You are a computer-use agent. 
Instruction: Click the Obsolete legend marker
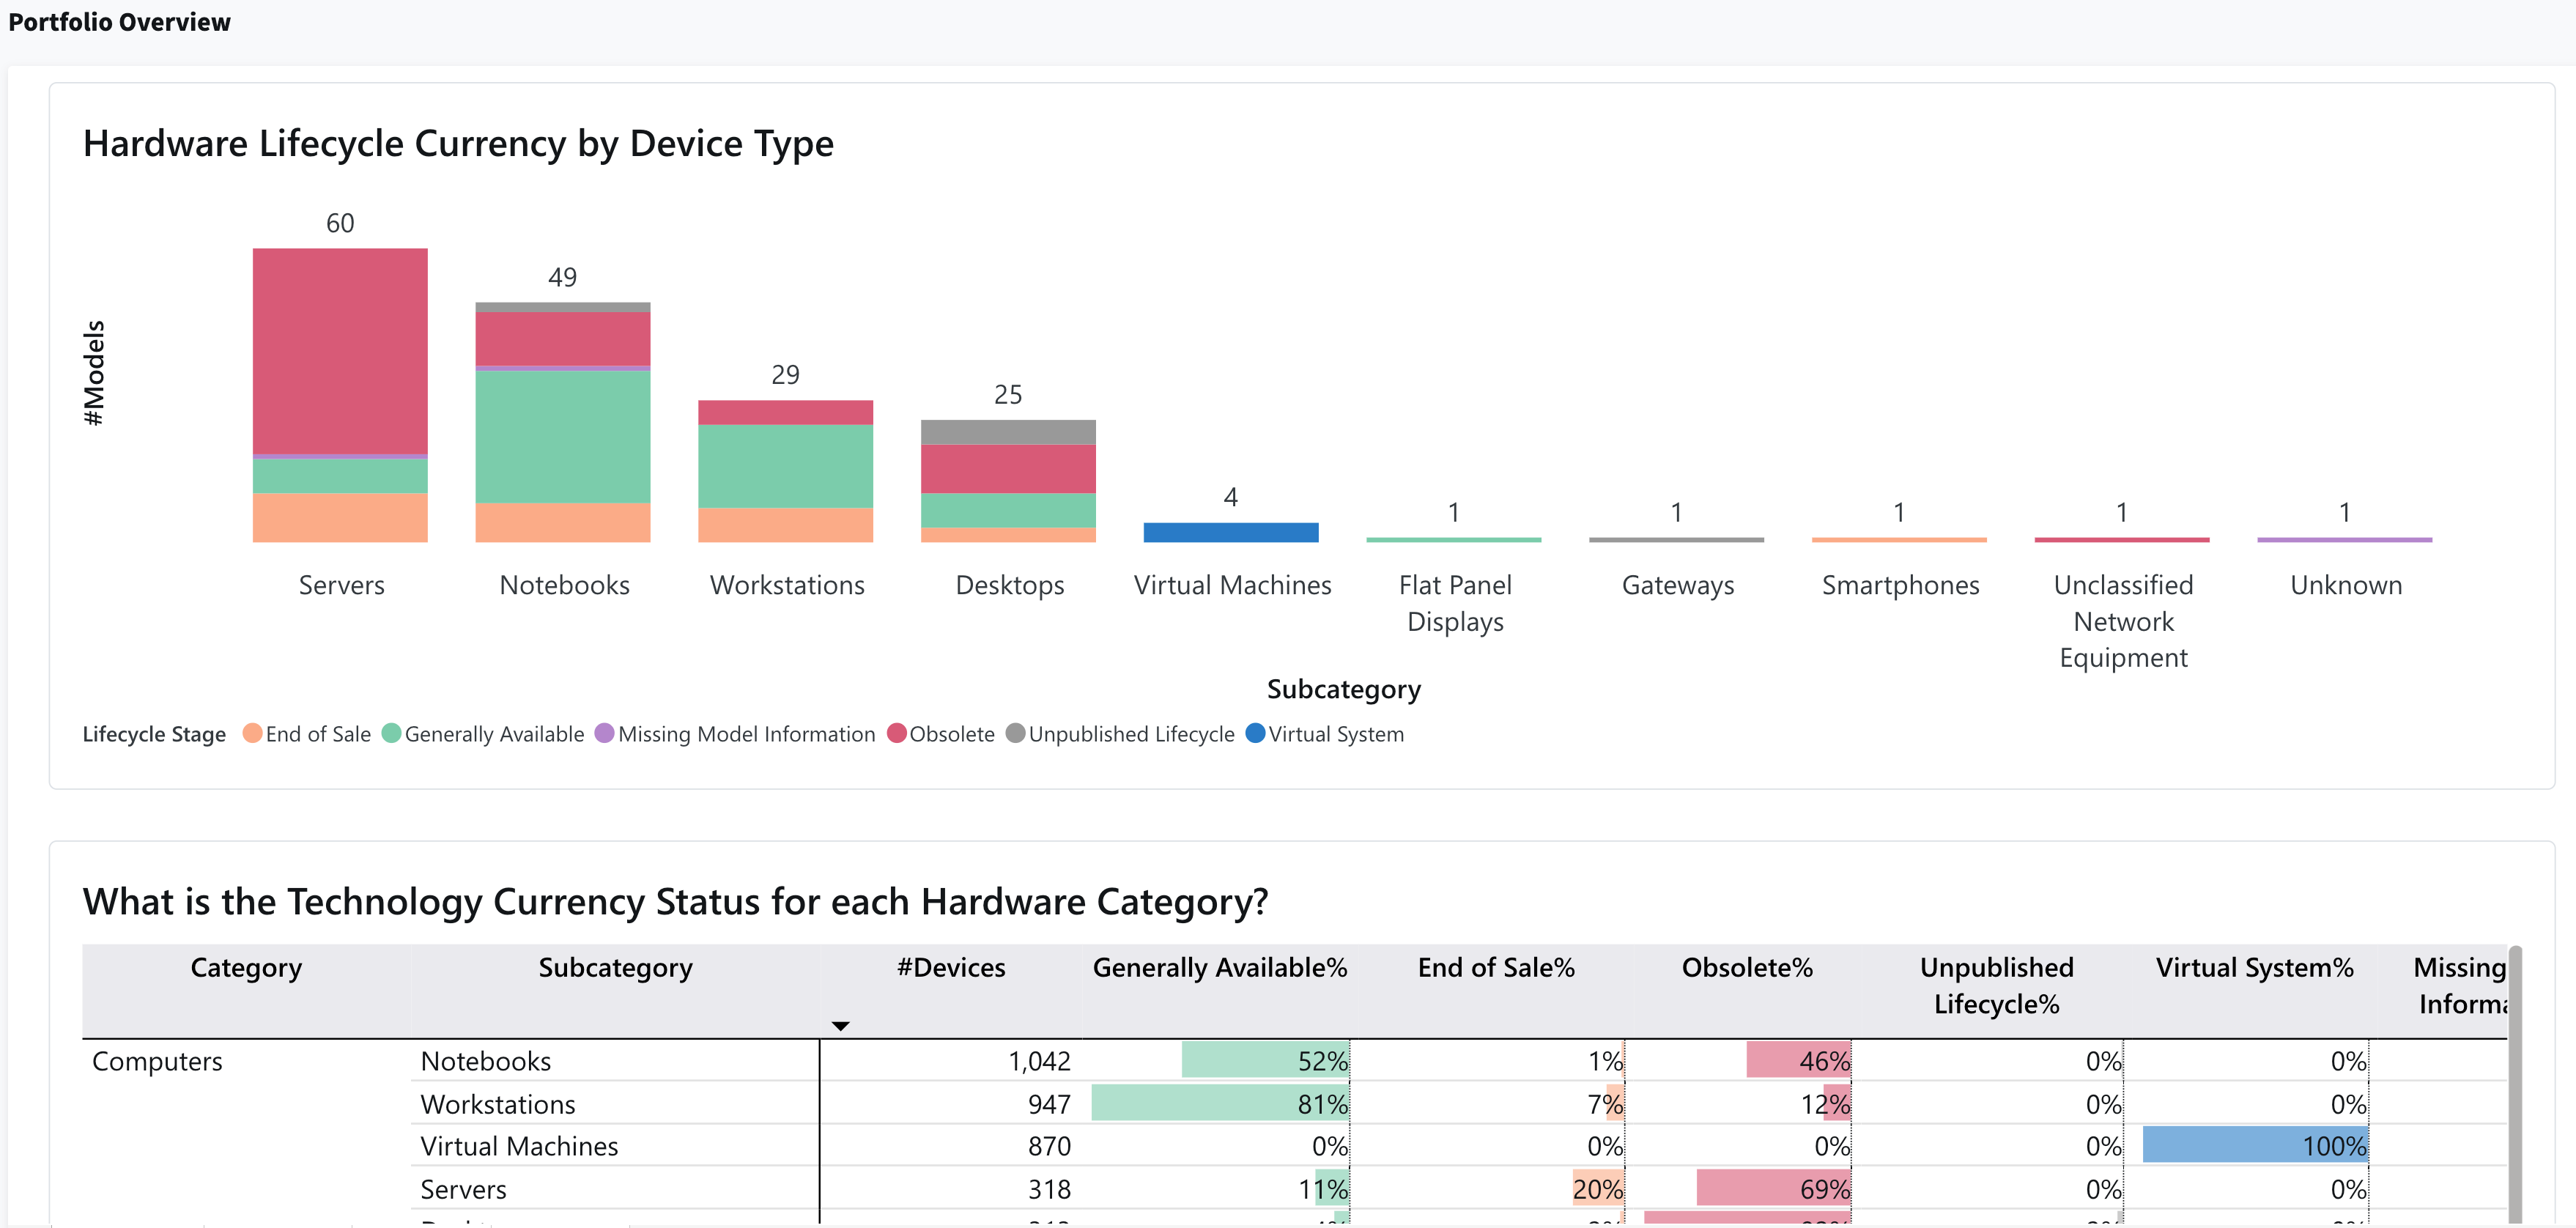pos(896,733)
